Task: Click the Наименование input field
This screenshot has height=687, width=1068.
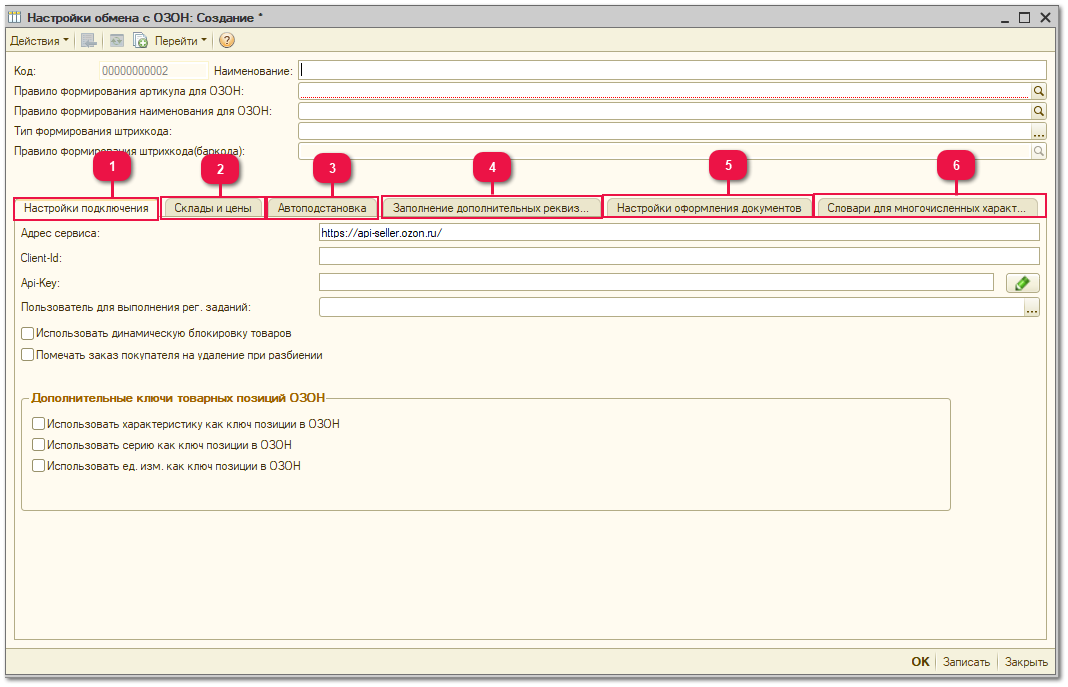Action: 672,70
